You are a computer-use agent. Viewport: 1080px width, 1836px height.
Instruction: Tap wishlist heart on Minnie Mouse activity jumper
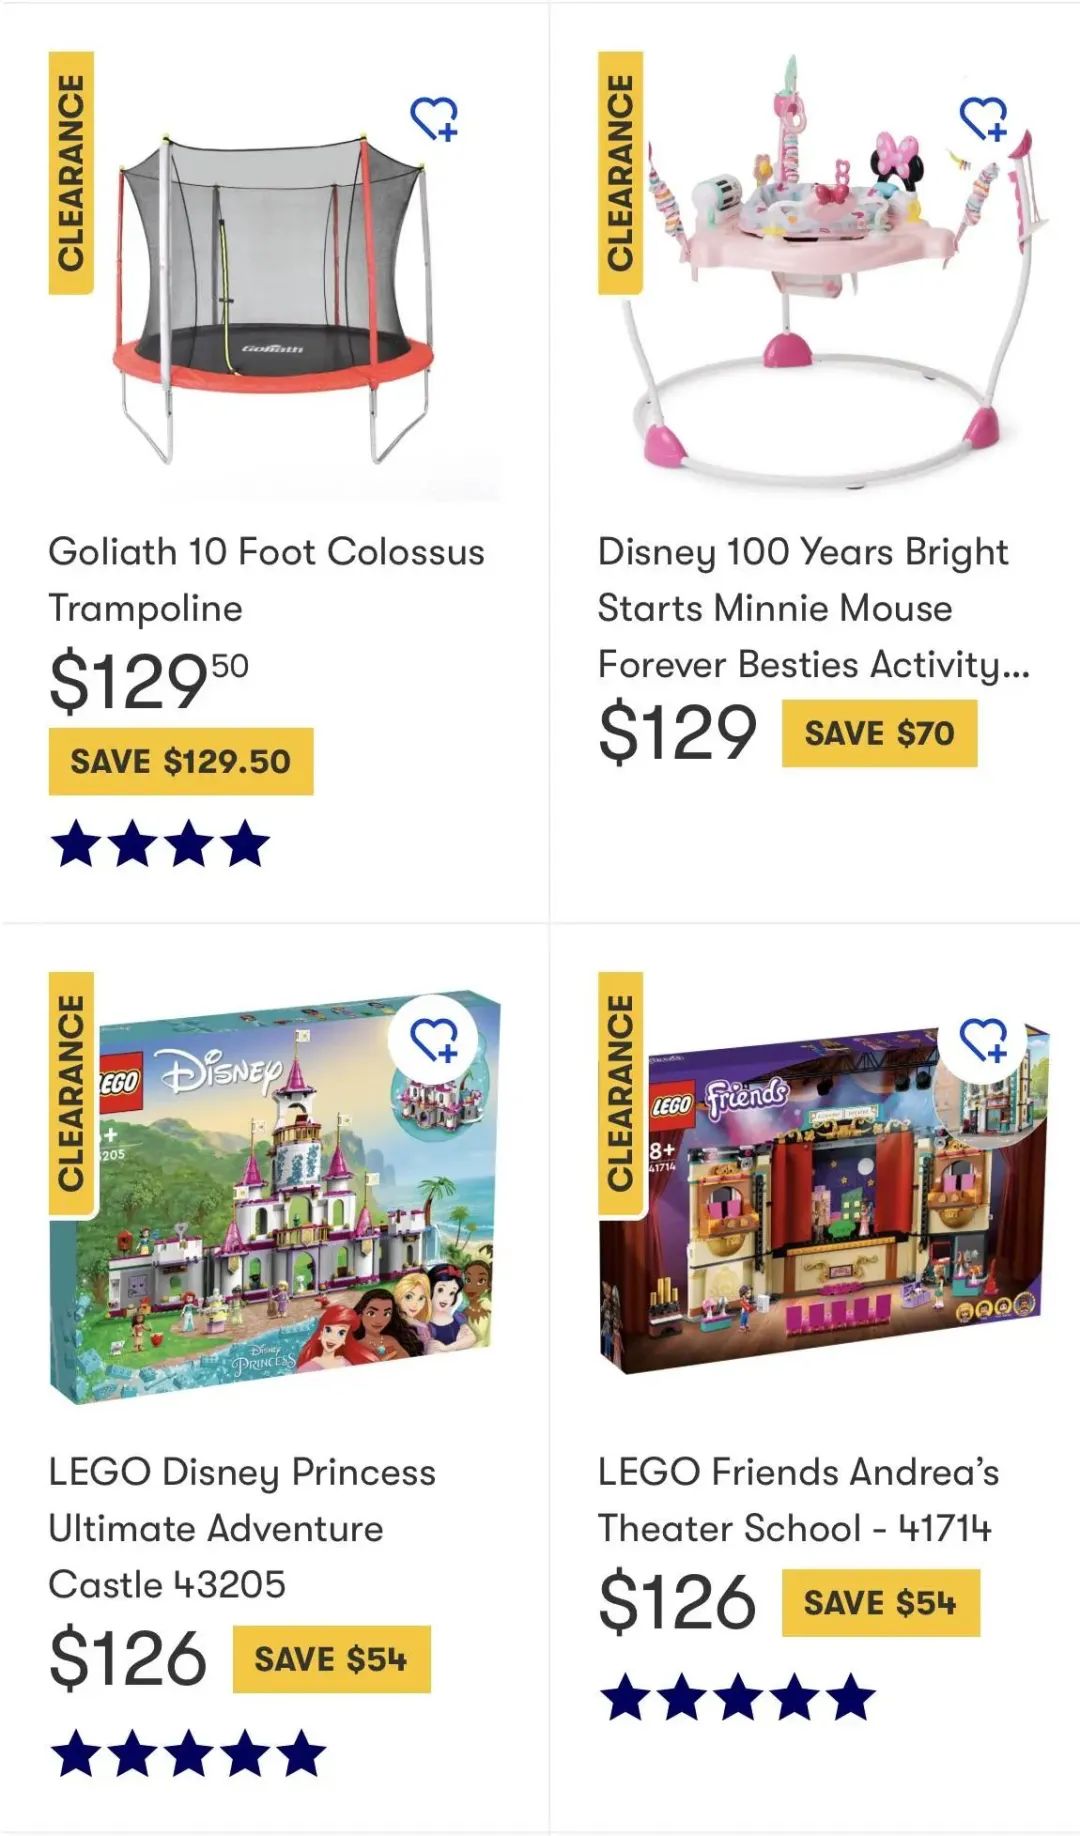coord(984,119)
